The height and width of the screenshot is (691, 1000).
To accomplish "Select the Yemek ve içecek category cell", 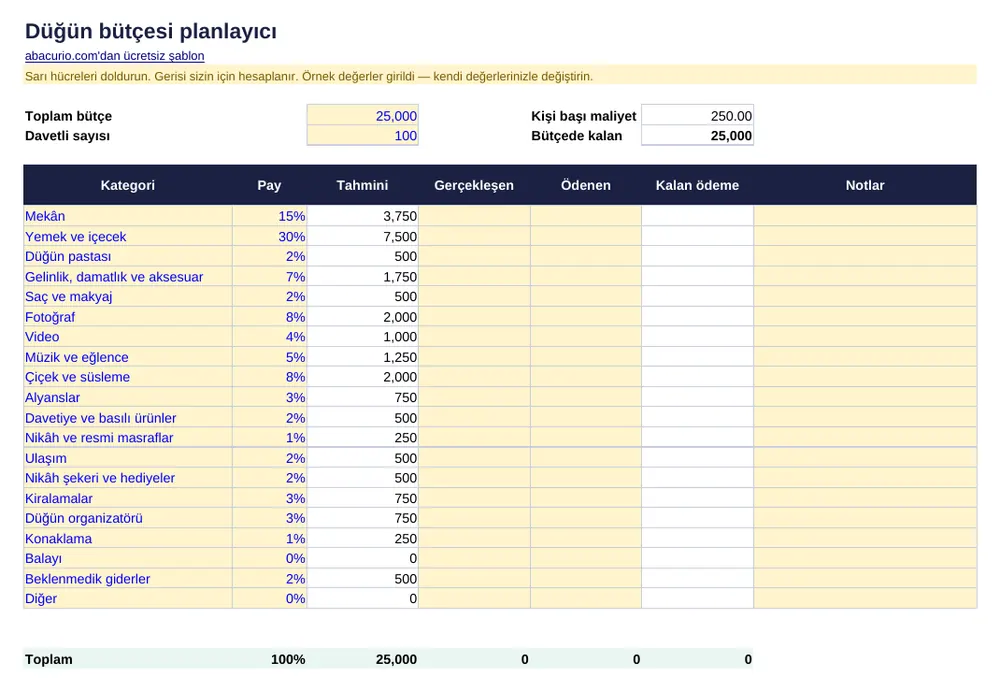I will [x=128, y=236].
